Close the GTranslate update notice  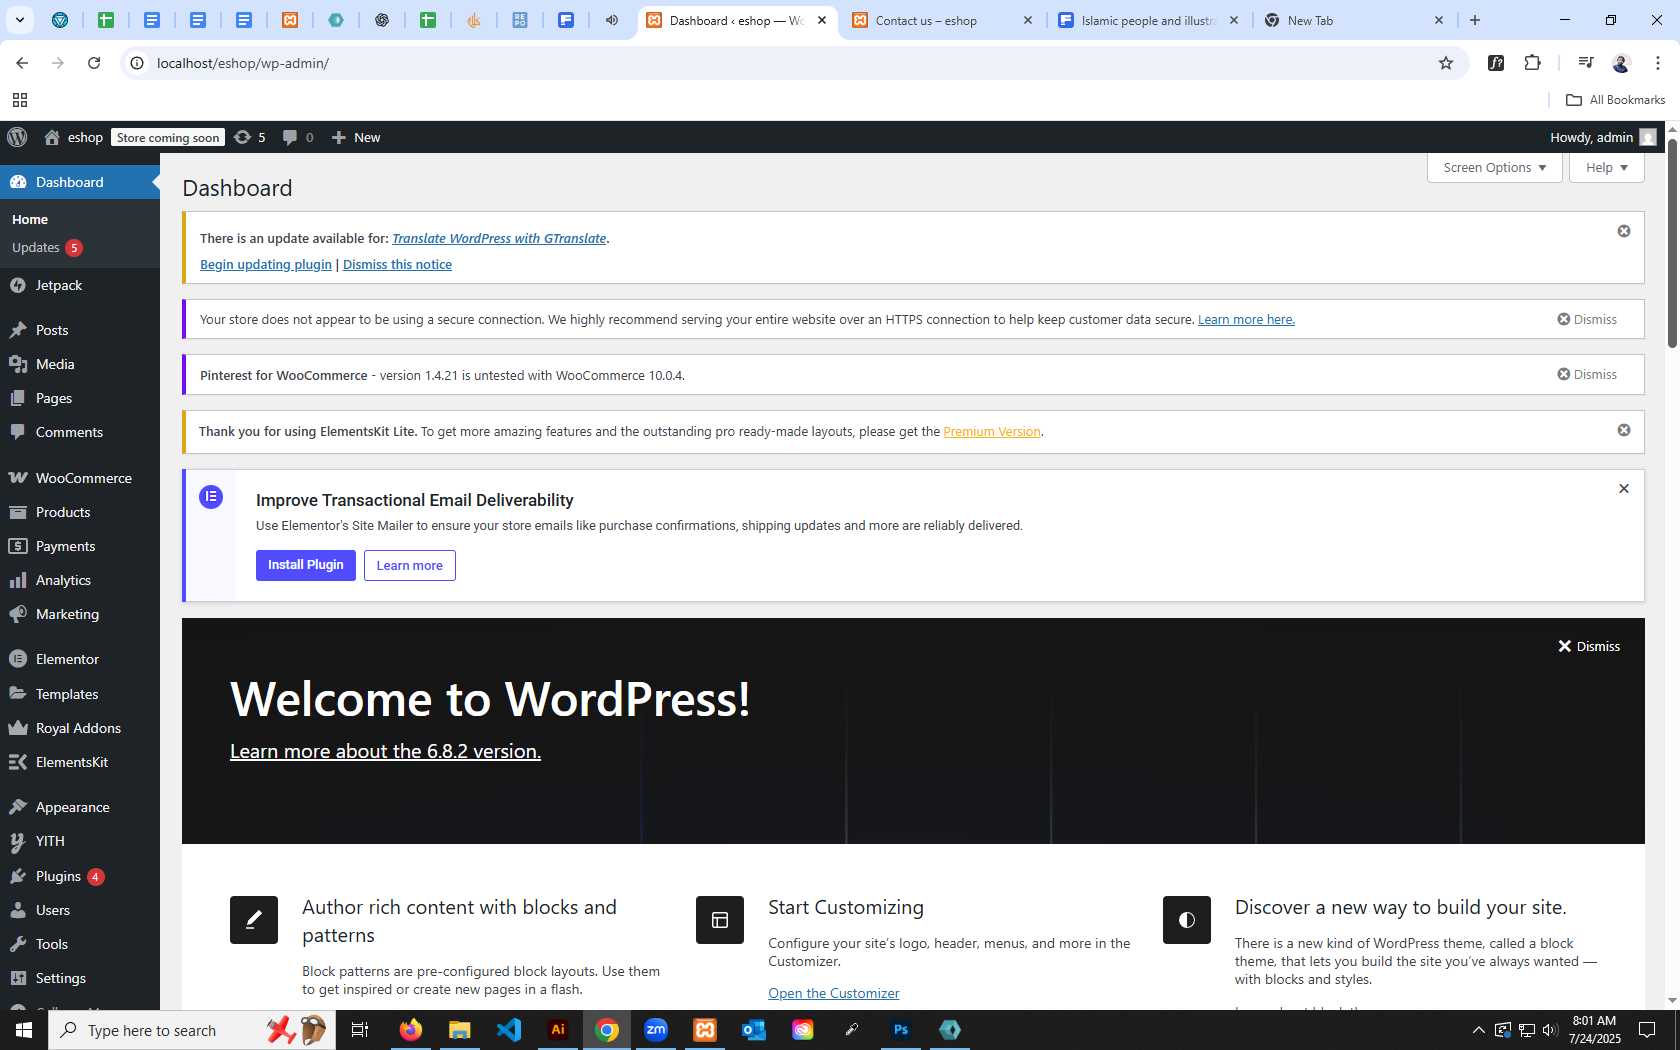(1624, 231)
